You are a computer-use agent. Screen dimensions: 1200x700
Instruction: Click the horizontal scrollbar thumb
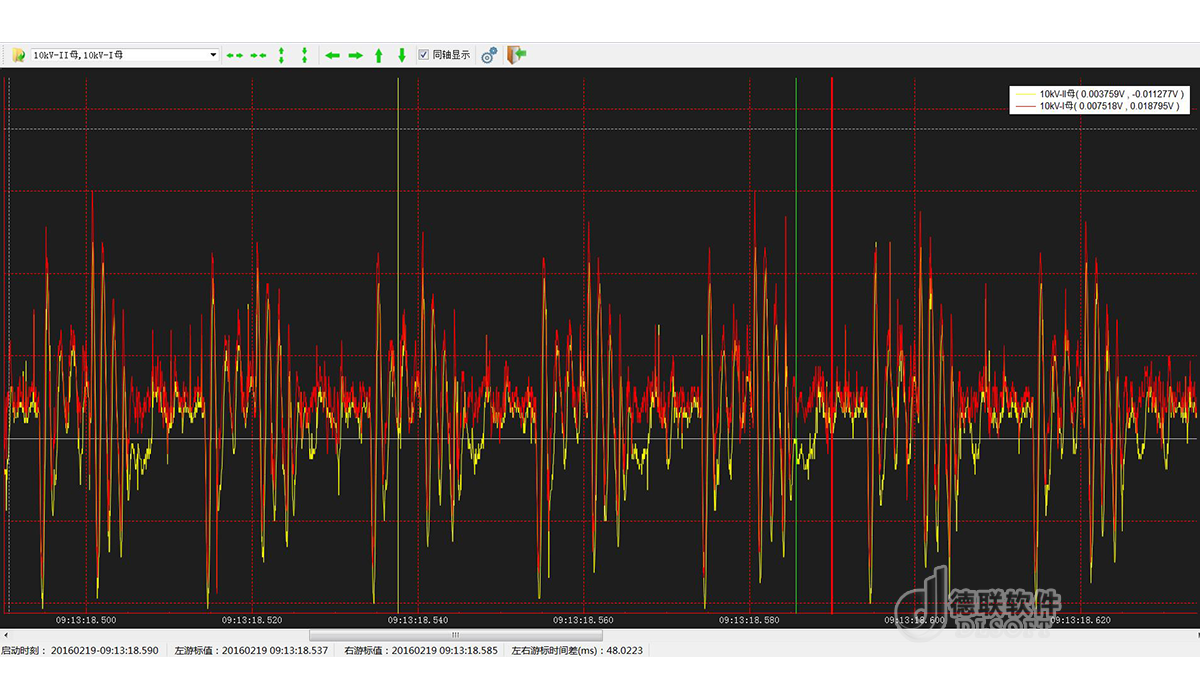(x=456, y=635)
